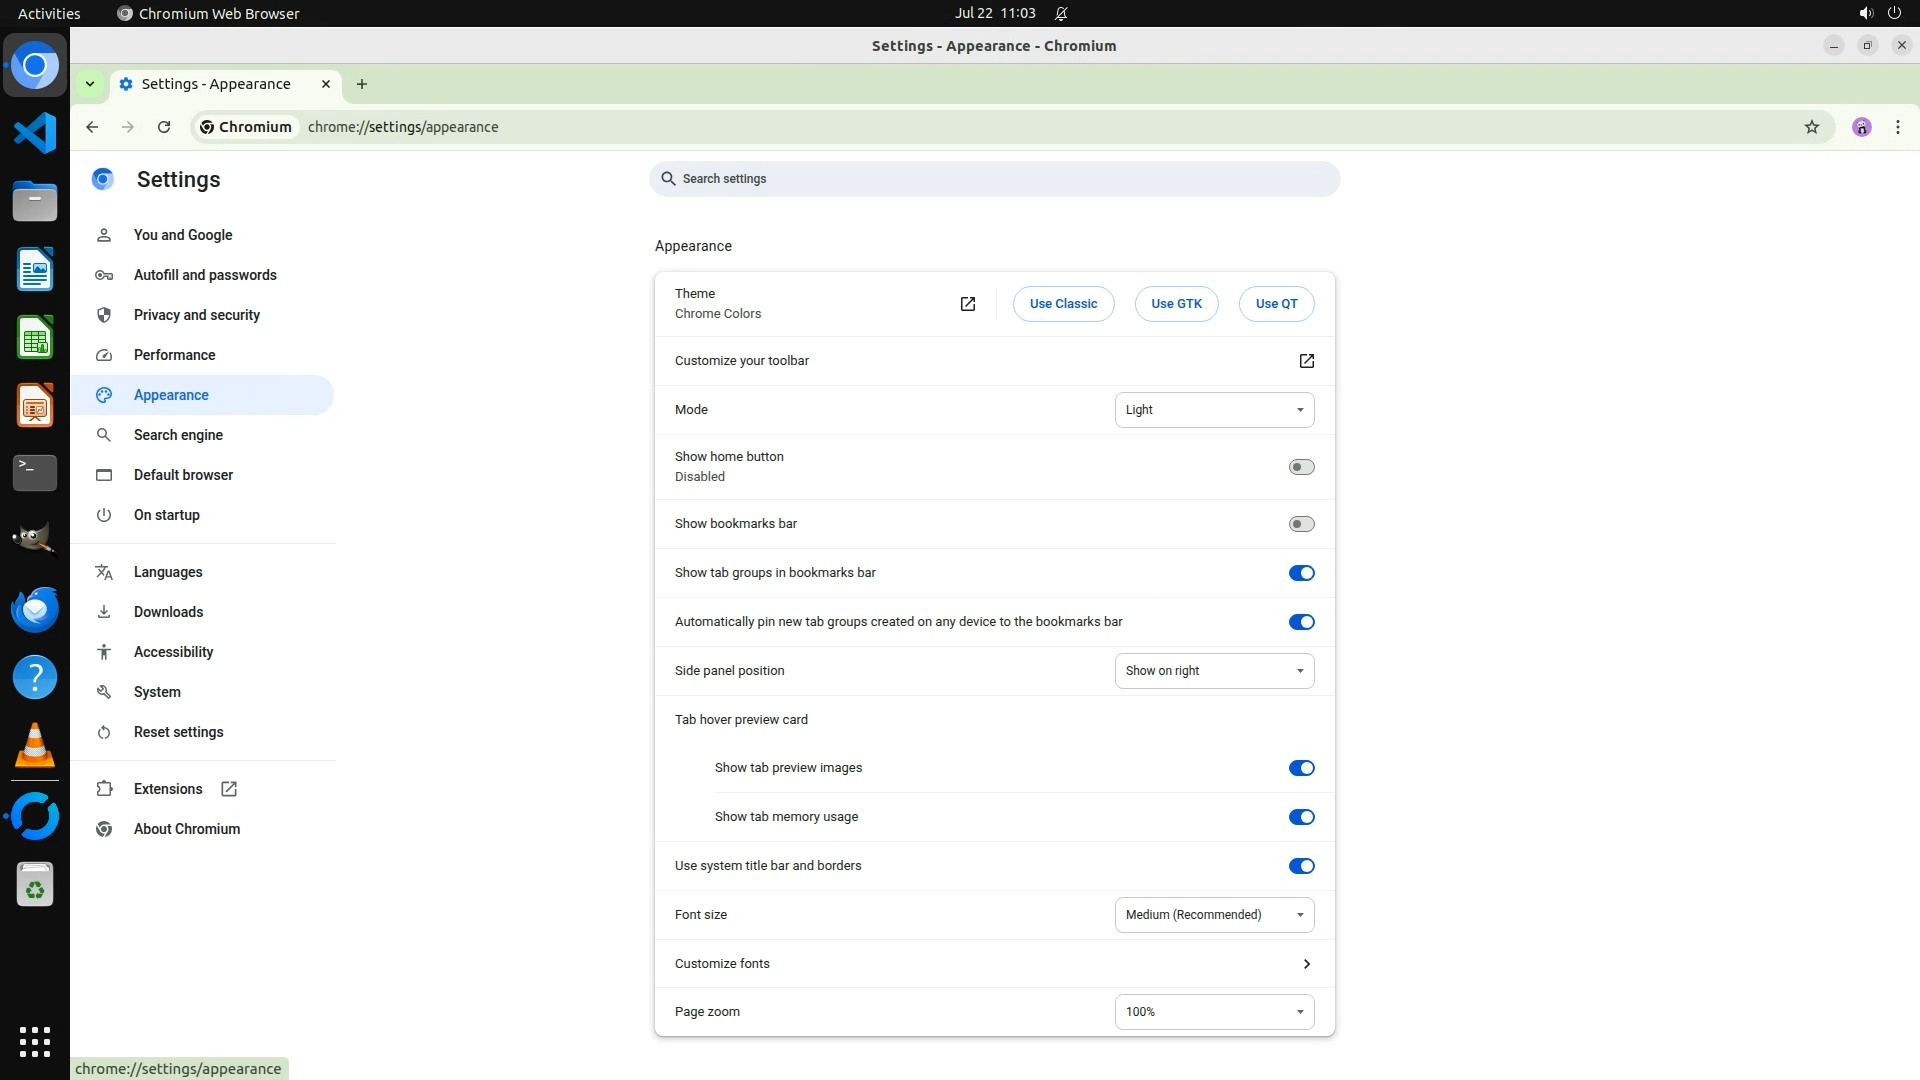Disable Show tab memory usage toggle
The width and height of the screenshot is (1920, 1080).
(x=1300, y=817)
